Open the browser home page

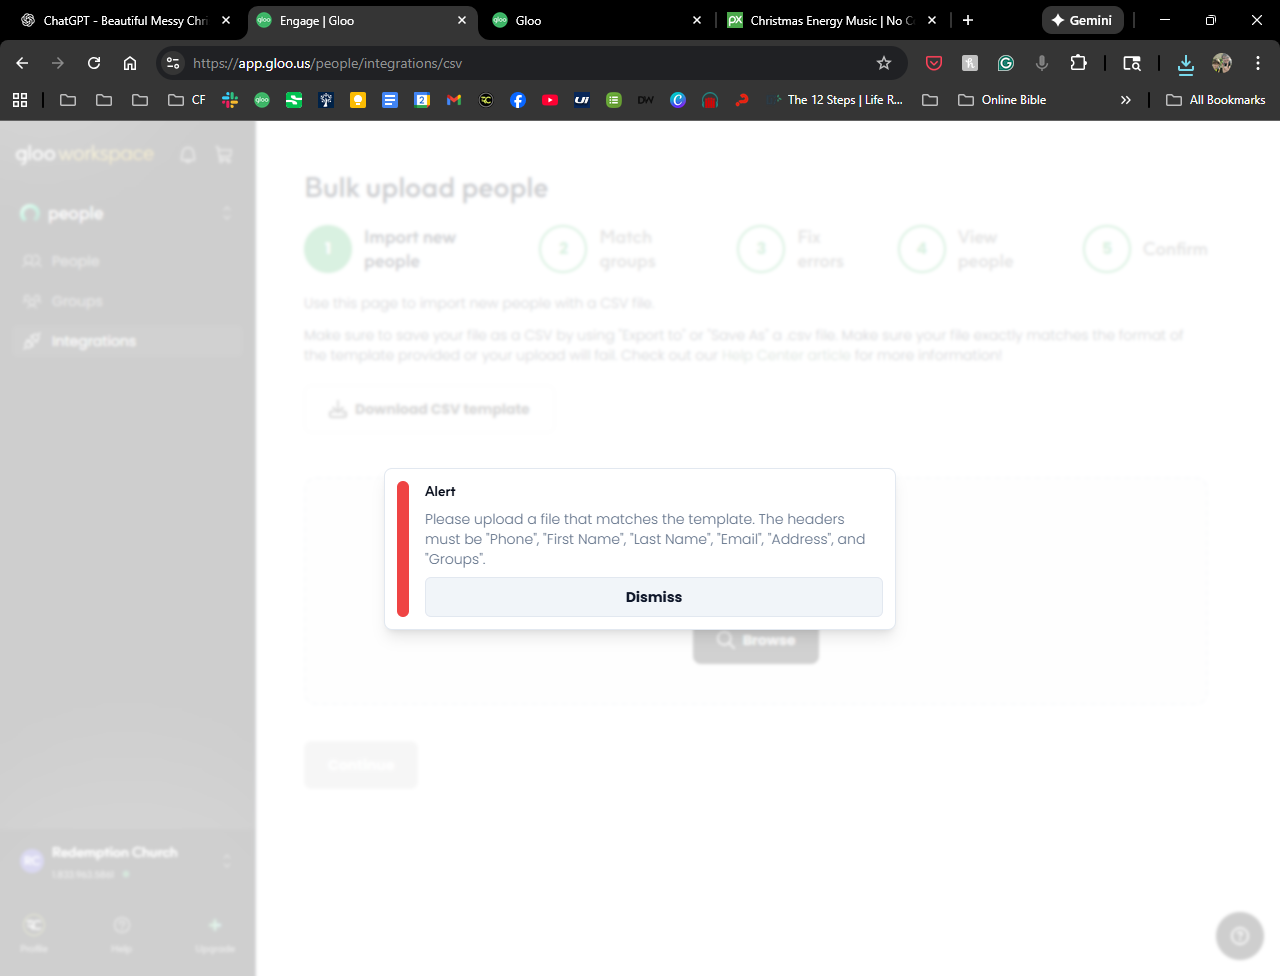[130, 63]
